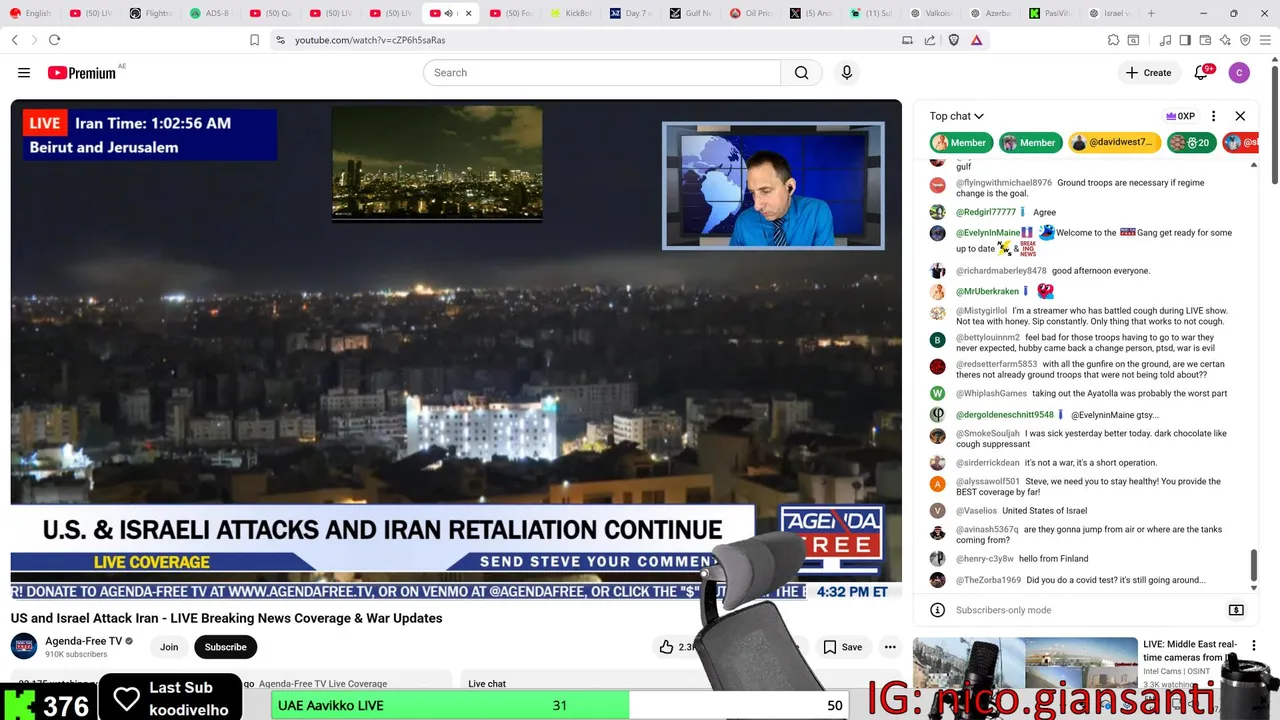Click the YouTube search magnifier button

(x=801, y=73)
